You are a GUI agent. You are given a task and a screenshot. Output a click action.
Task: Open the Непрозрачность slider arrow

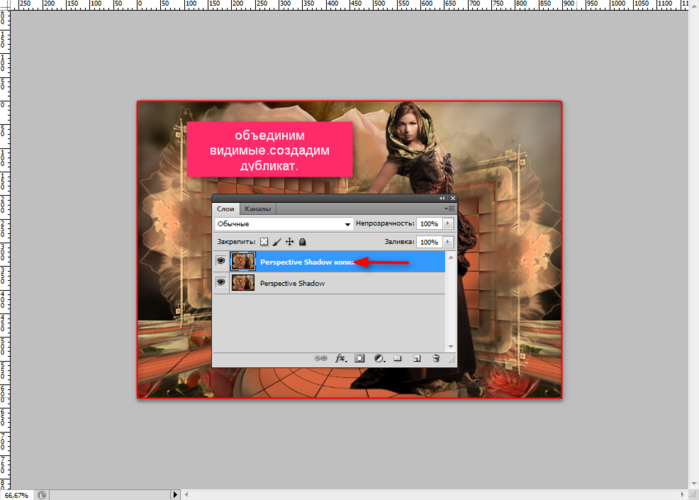448,224
